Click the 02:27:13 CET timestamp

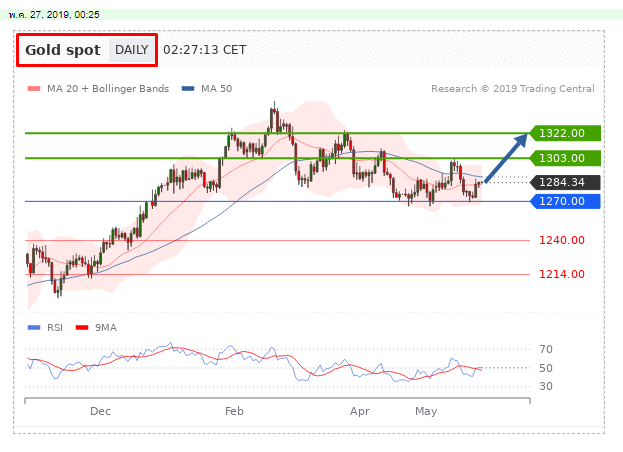[205, 50]
